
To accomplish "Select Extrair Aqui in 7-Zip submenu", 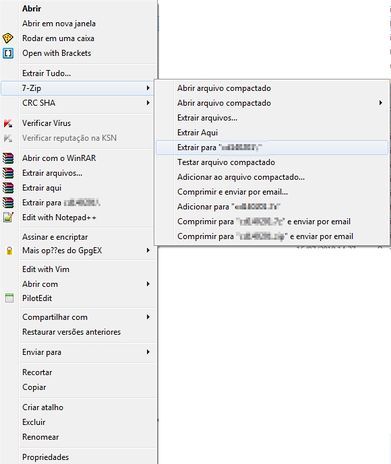I will coord(197,133).
